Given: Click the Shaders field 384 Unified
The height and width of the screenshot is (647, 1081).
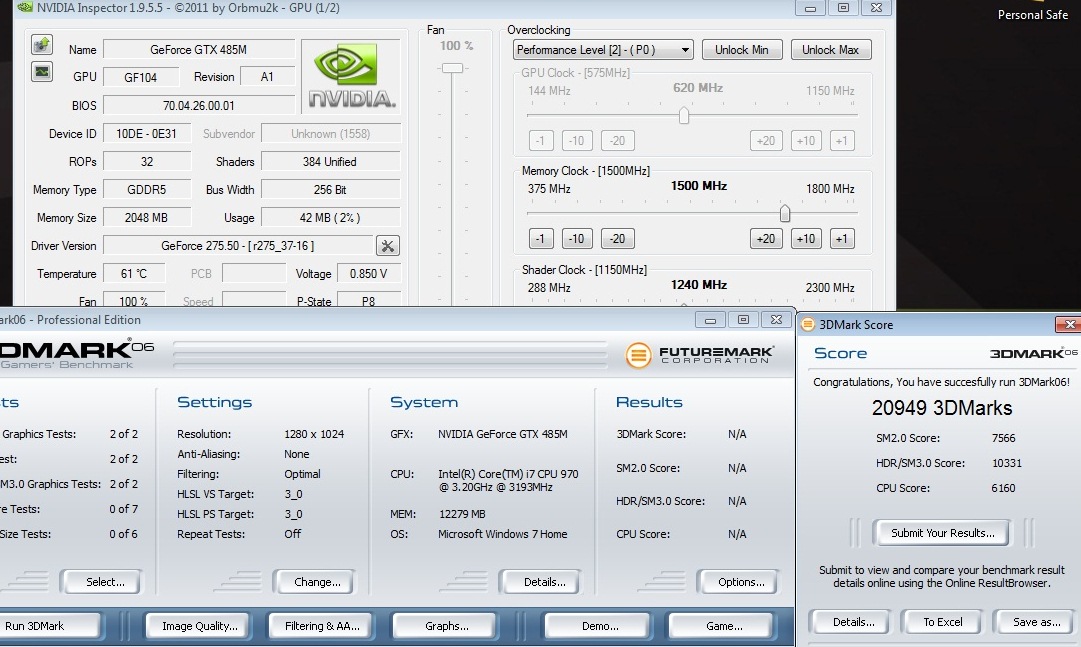Looking at the screenshot, I should [330, 162].
